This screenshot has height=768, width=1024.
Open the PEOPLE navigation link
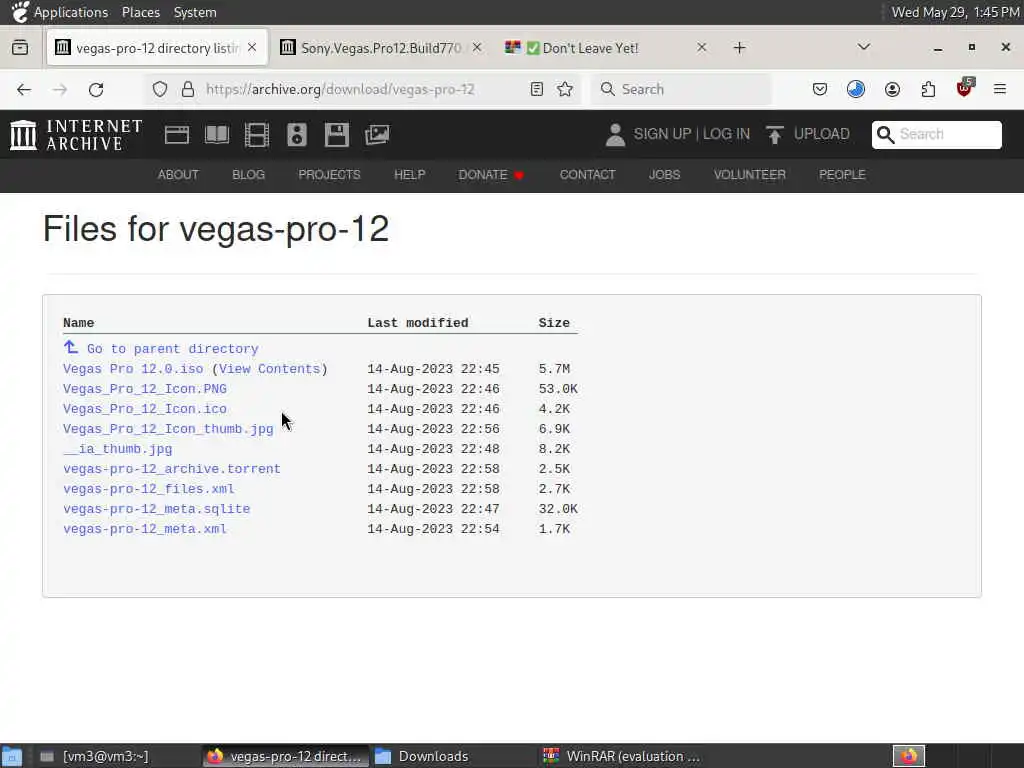pos(842,174)
